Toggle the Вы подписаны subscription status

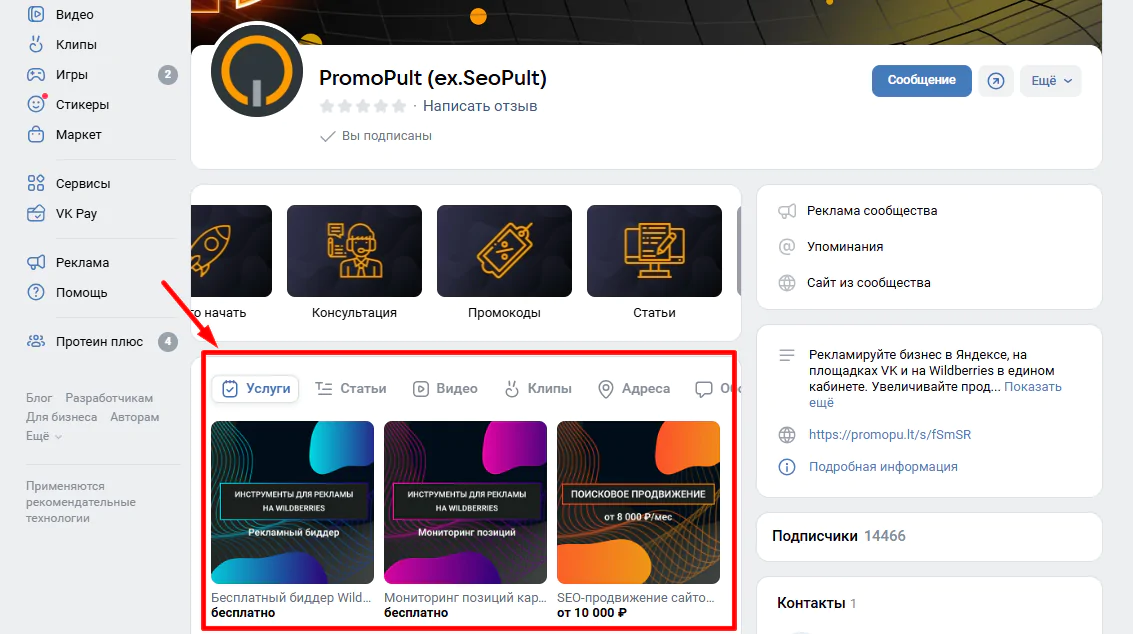tap(376, 136)
